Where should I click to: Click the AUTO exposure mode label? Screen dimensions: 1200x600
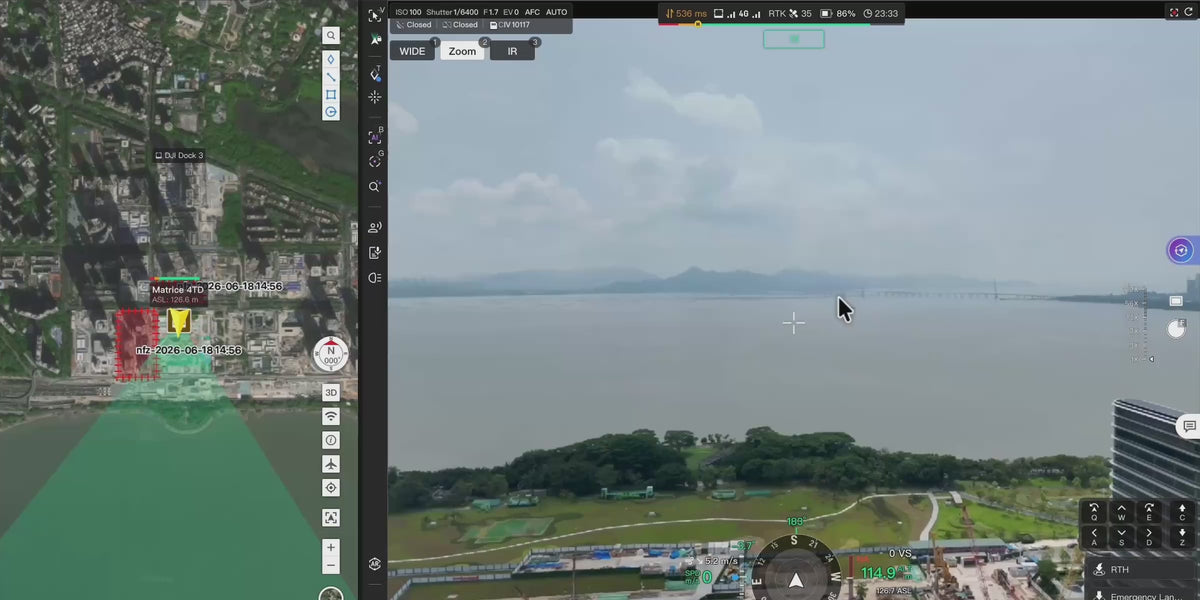(556, 12)
